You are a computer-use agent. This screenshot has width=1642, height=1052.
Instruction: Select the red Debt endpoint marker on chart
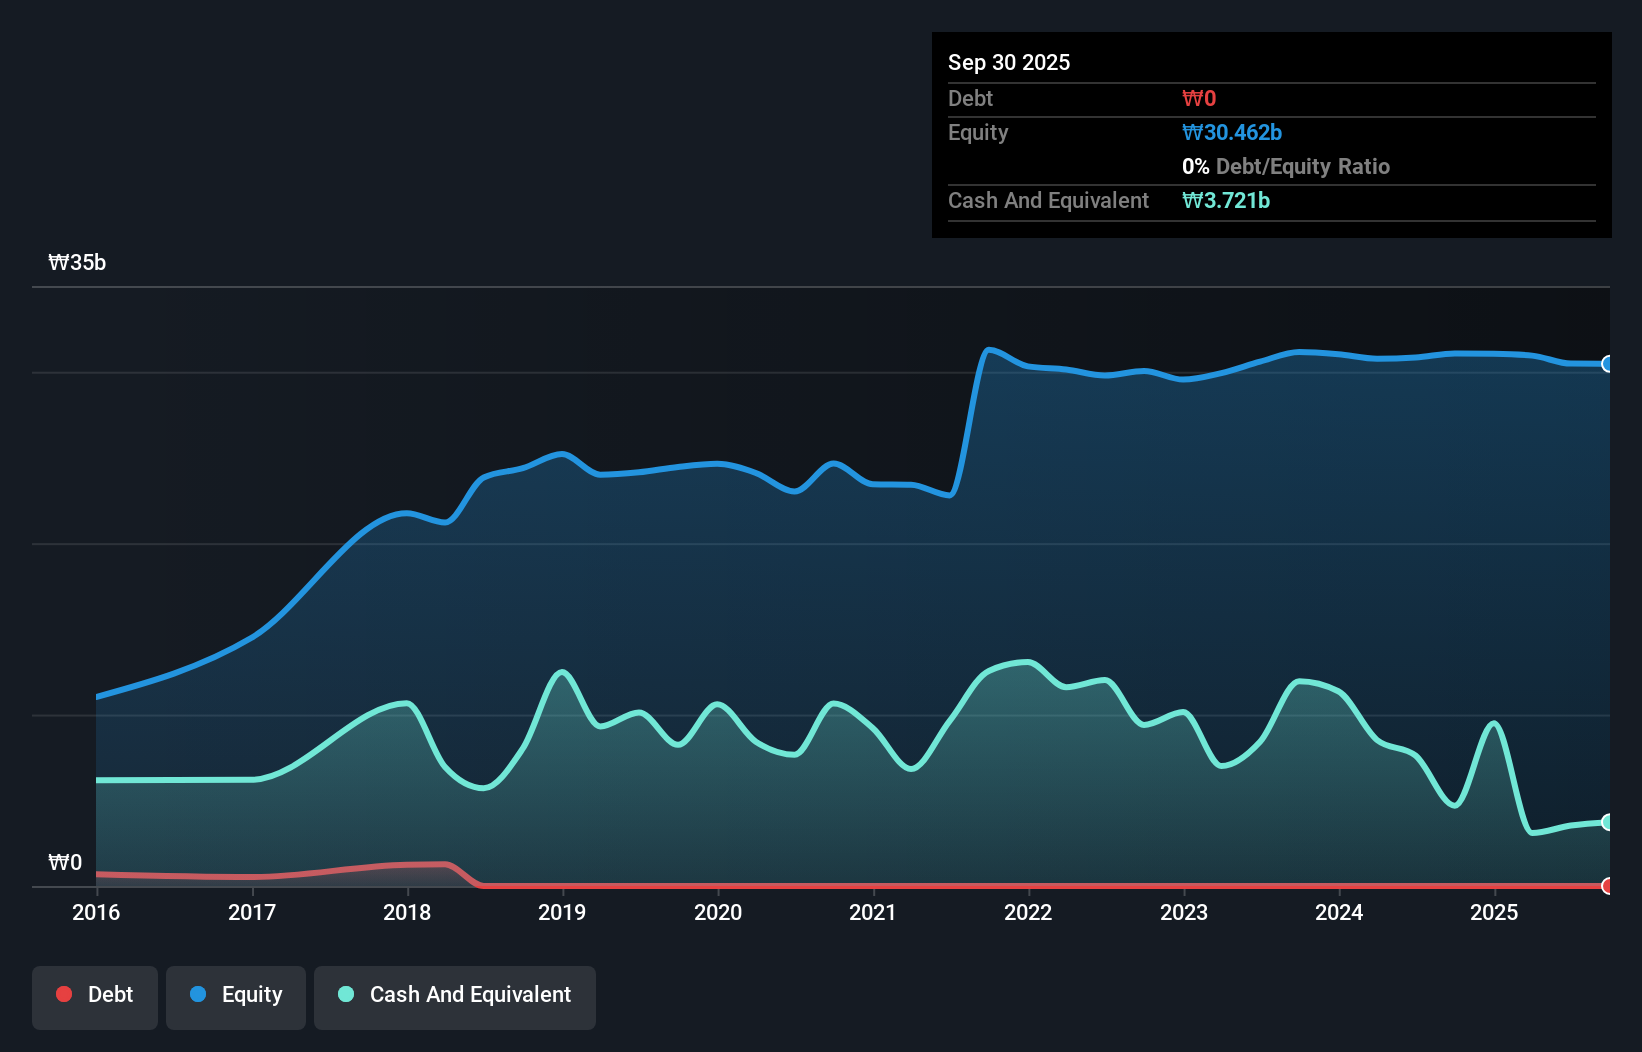click(1607, 886)
